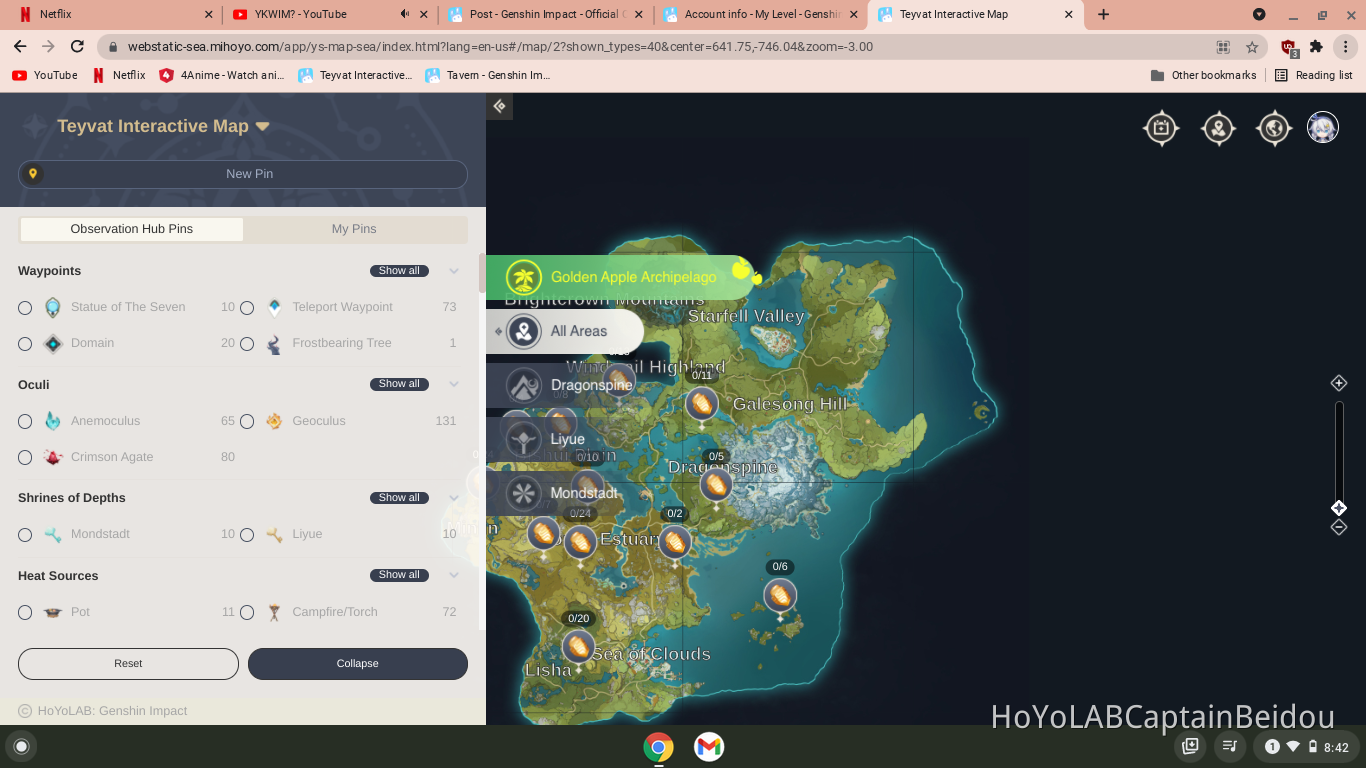Viewport: 1366px width, 768px height.
Task: Enable the Anemoculus checkbox
Action: click(x=25, y=422)
